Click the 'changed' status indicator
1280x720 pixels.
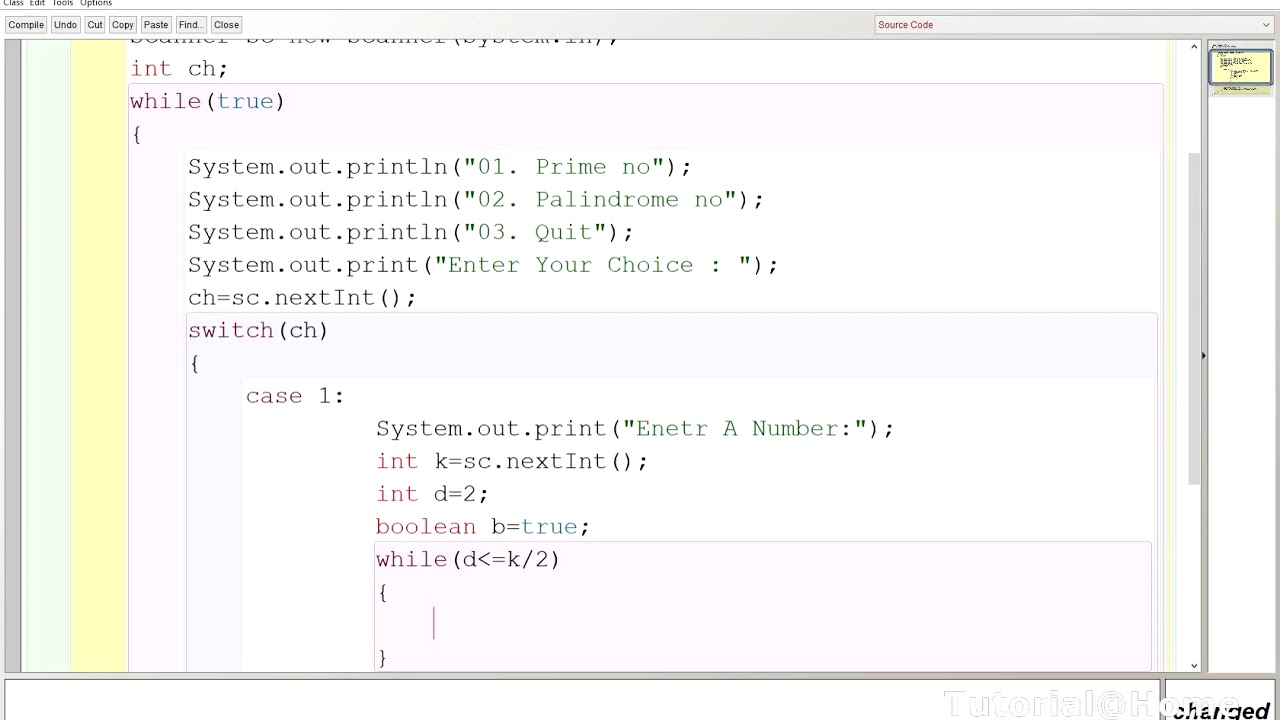1221,710
